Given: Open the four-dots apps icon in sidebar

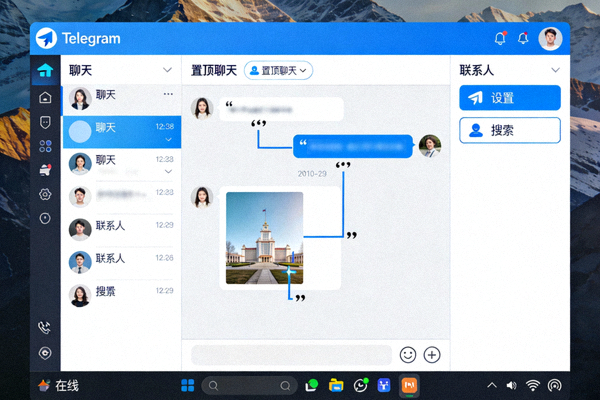Looking at the screenshot, I should coord(45,146).
